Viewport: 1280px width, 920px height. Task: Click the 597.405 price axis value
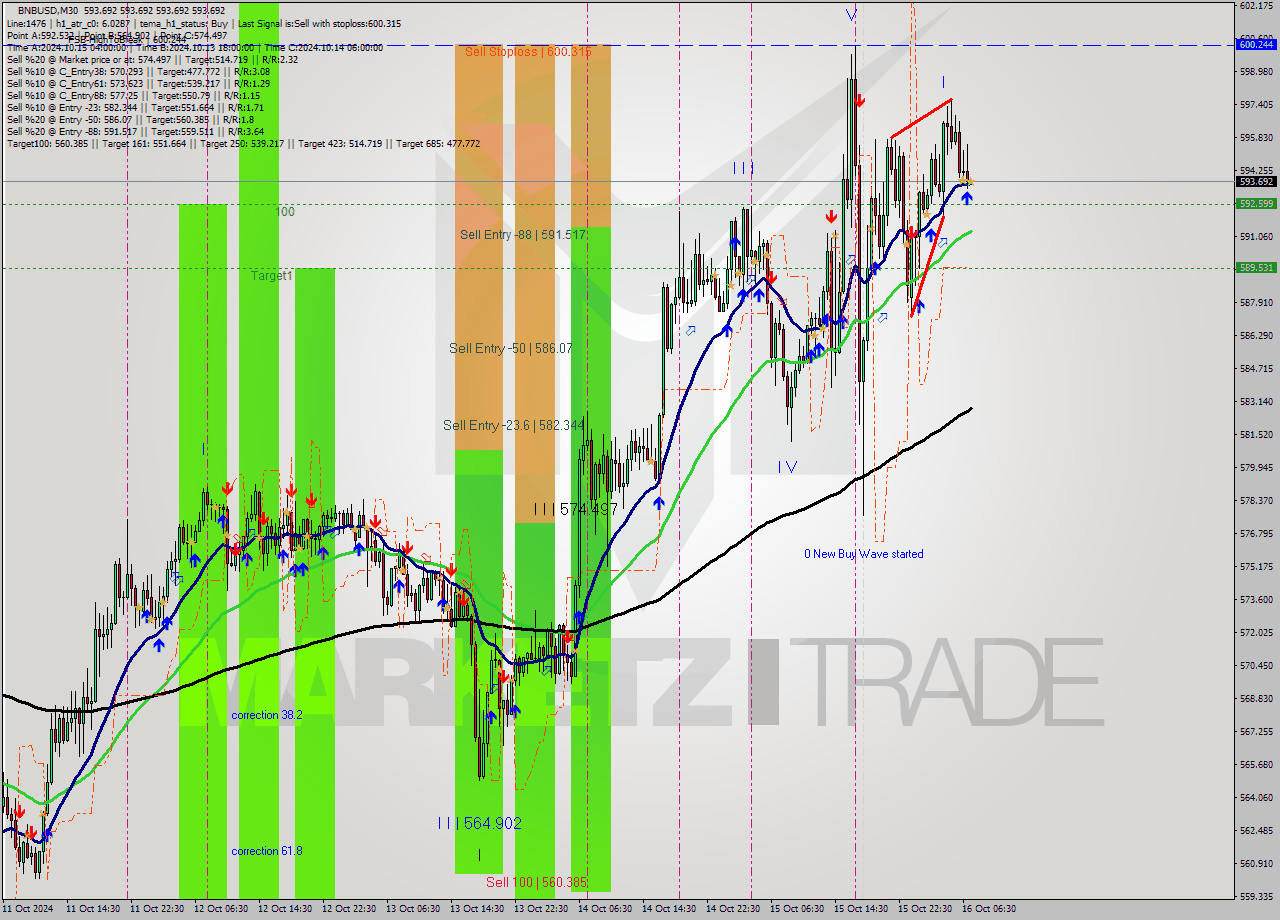[x=1256, y=104]
